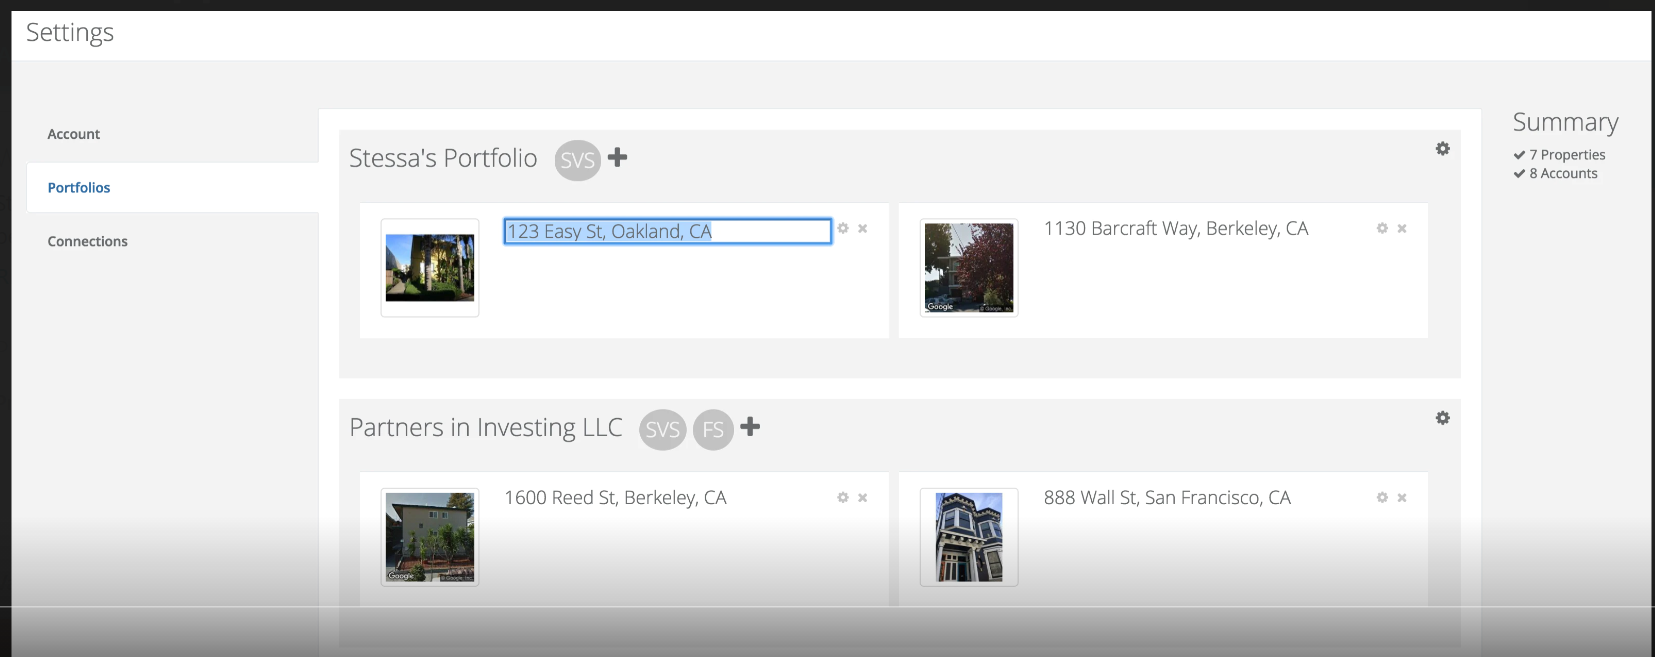The height and width of the screenshot is (657, 1655).
Task: Delete the 888 Wall St property
Action: pyautogui.click(x=1402, y=497)
